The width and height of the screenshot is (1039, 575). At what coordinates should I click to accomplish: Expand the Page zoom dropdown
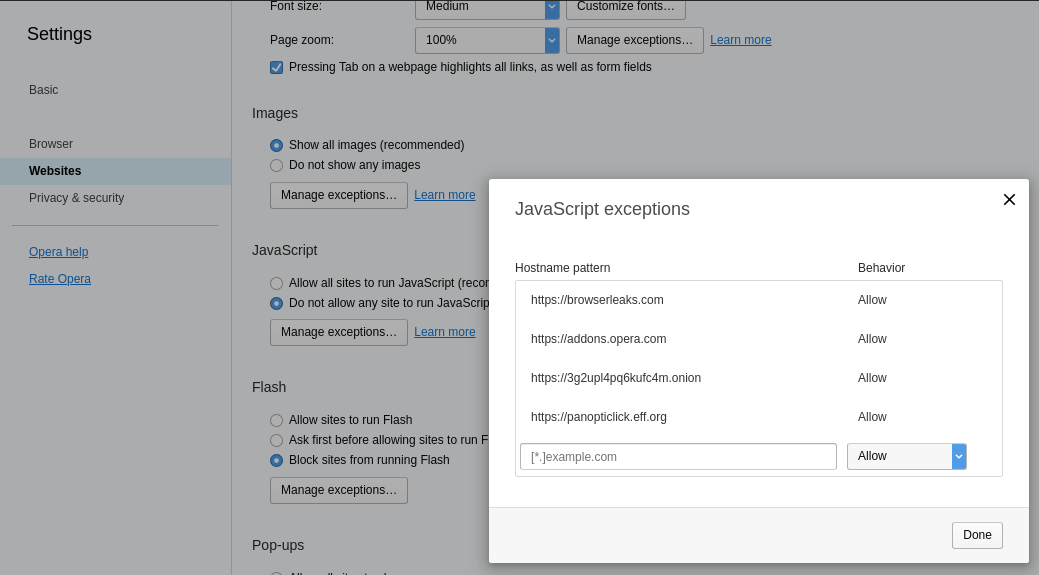[x=487, y=40]
